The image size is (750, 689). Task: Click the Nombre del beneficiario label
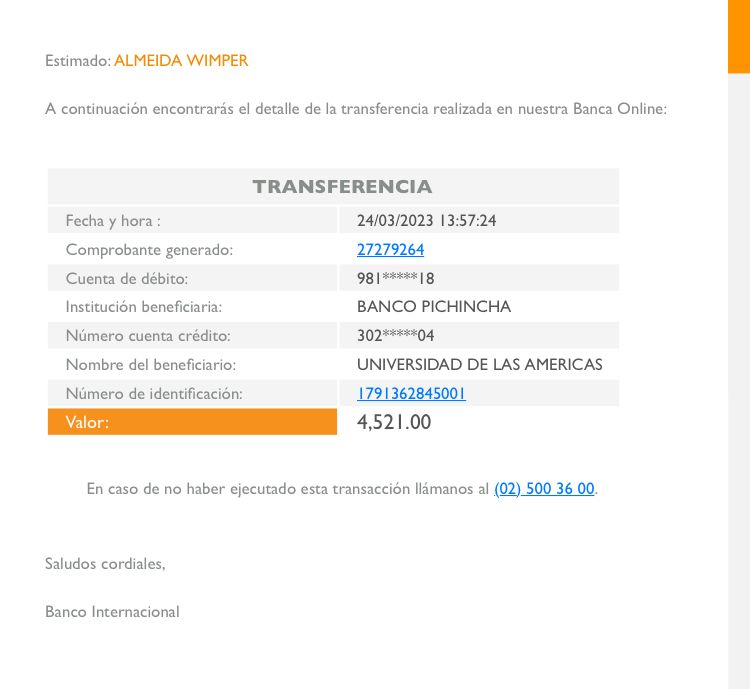[150, 364]
